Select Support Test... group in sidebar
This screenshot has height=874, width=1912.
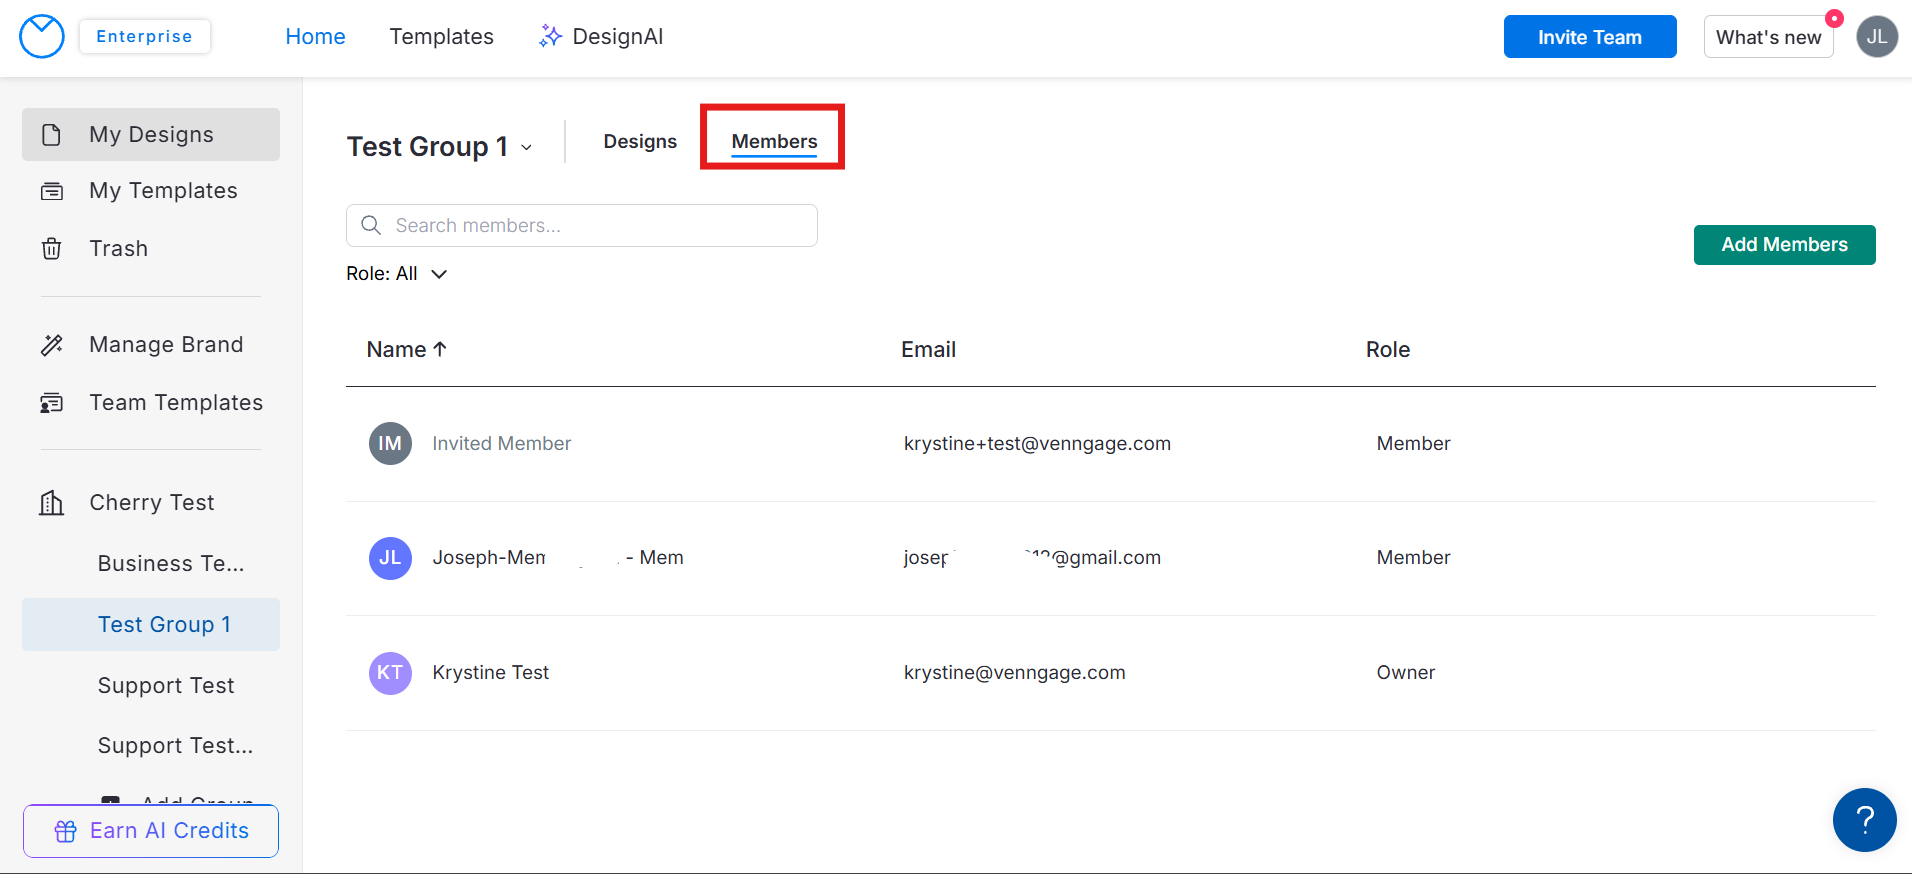(x=176, y=746)
